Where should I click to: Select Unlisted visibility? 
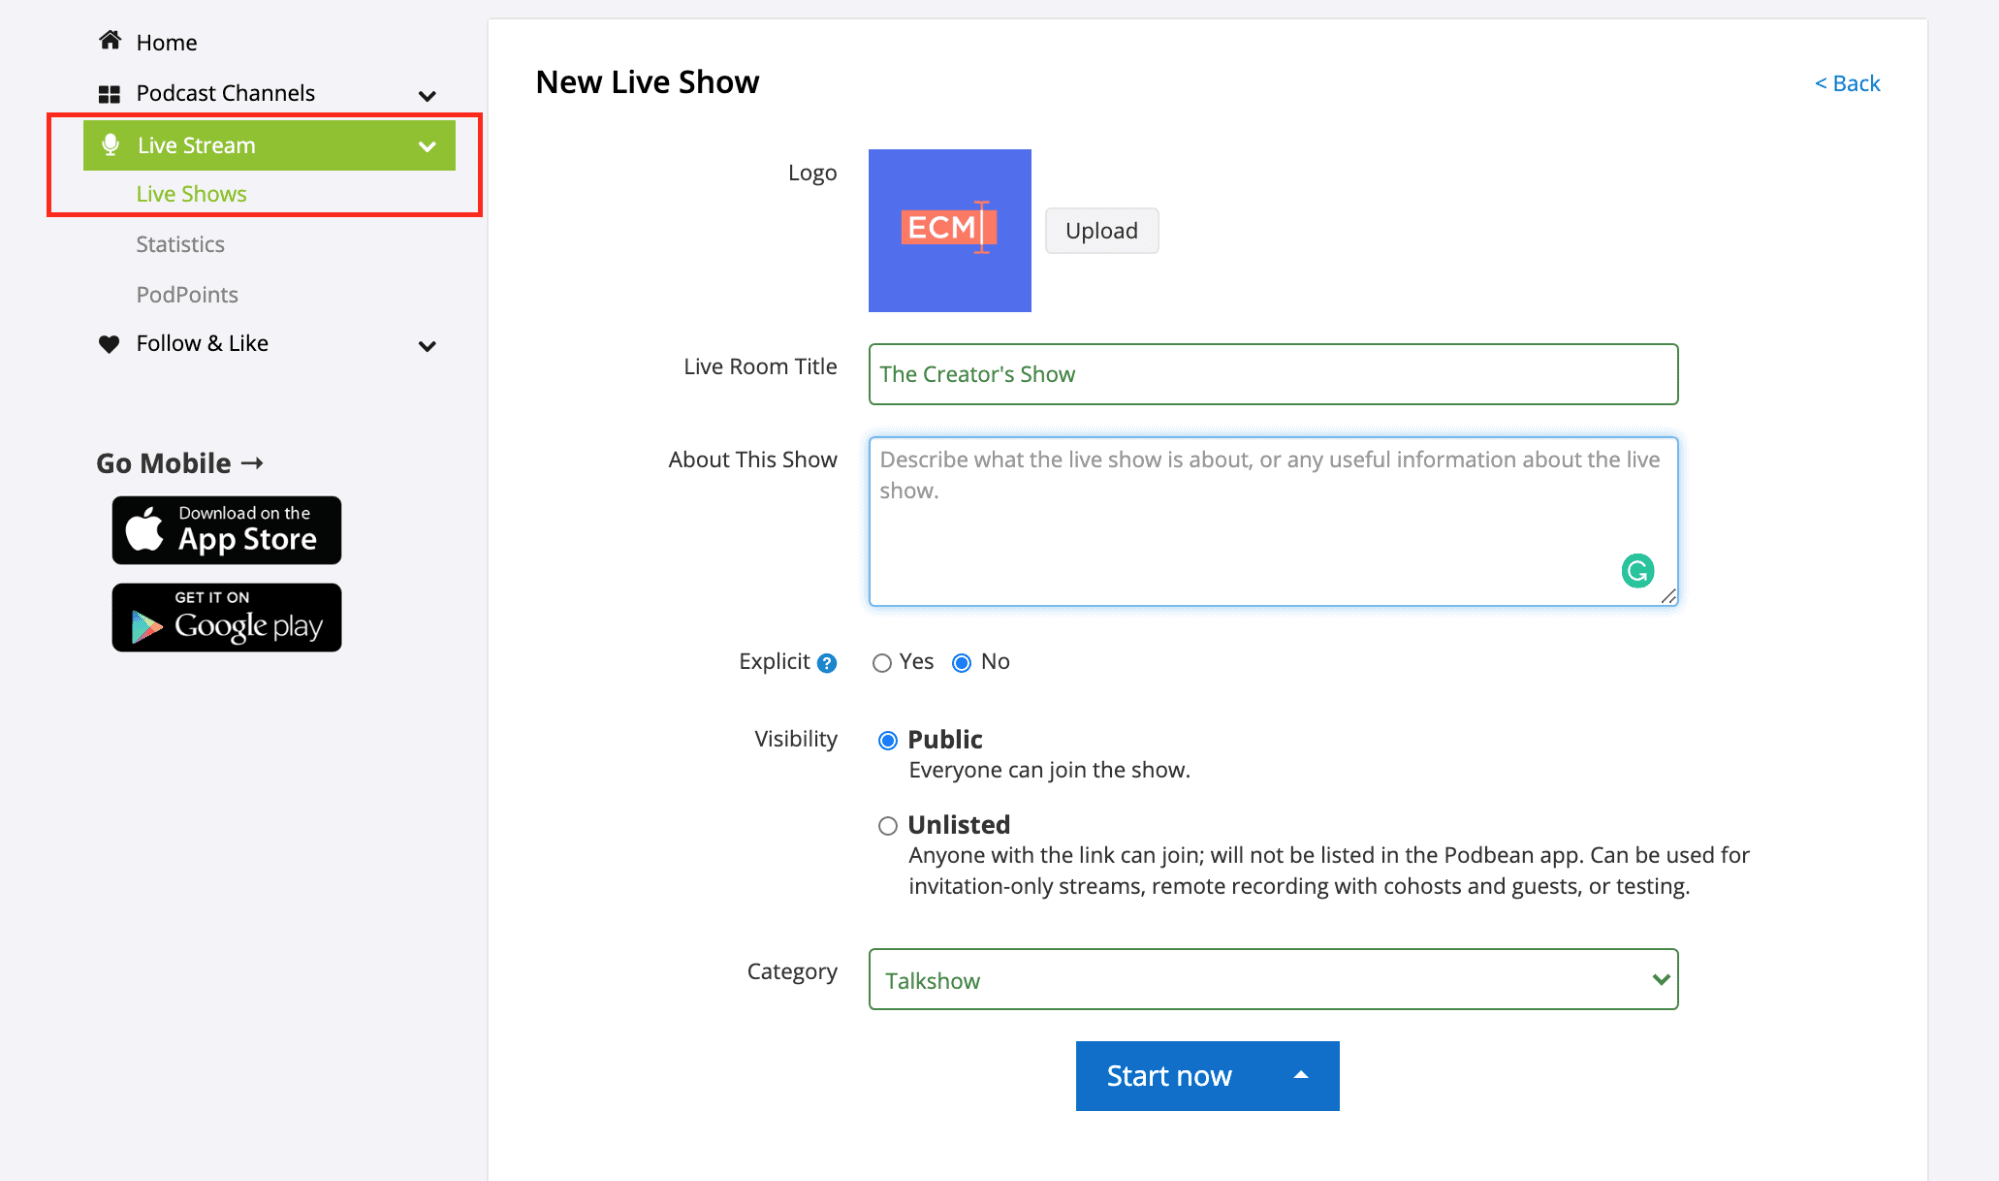887,825
